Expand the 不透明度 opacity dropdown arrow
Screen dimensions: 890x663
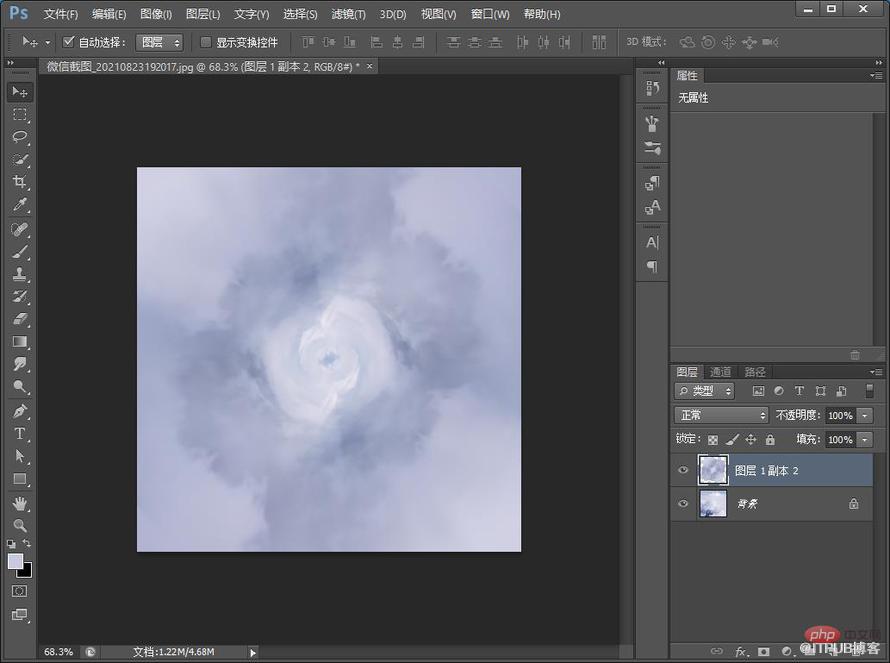864,416
